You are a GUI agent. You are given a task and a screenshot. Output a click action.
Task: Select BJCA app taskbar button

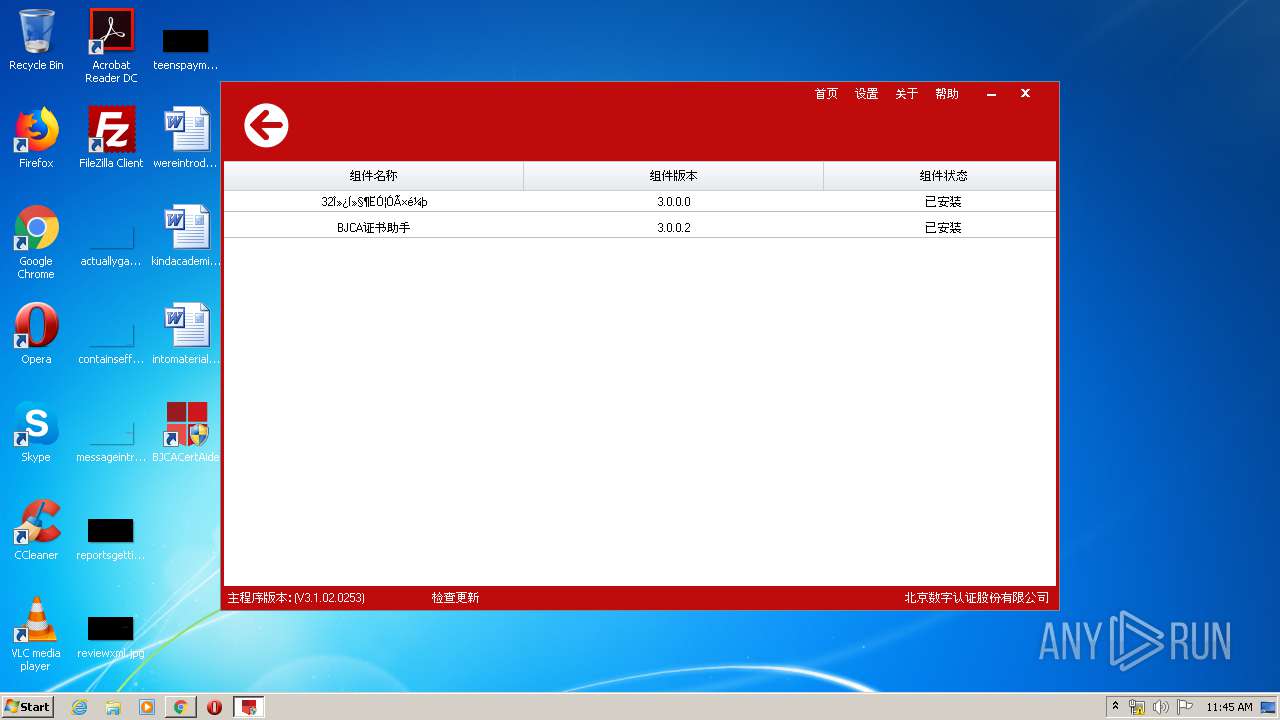(x=249, y=707)
